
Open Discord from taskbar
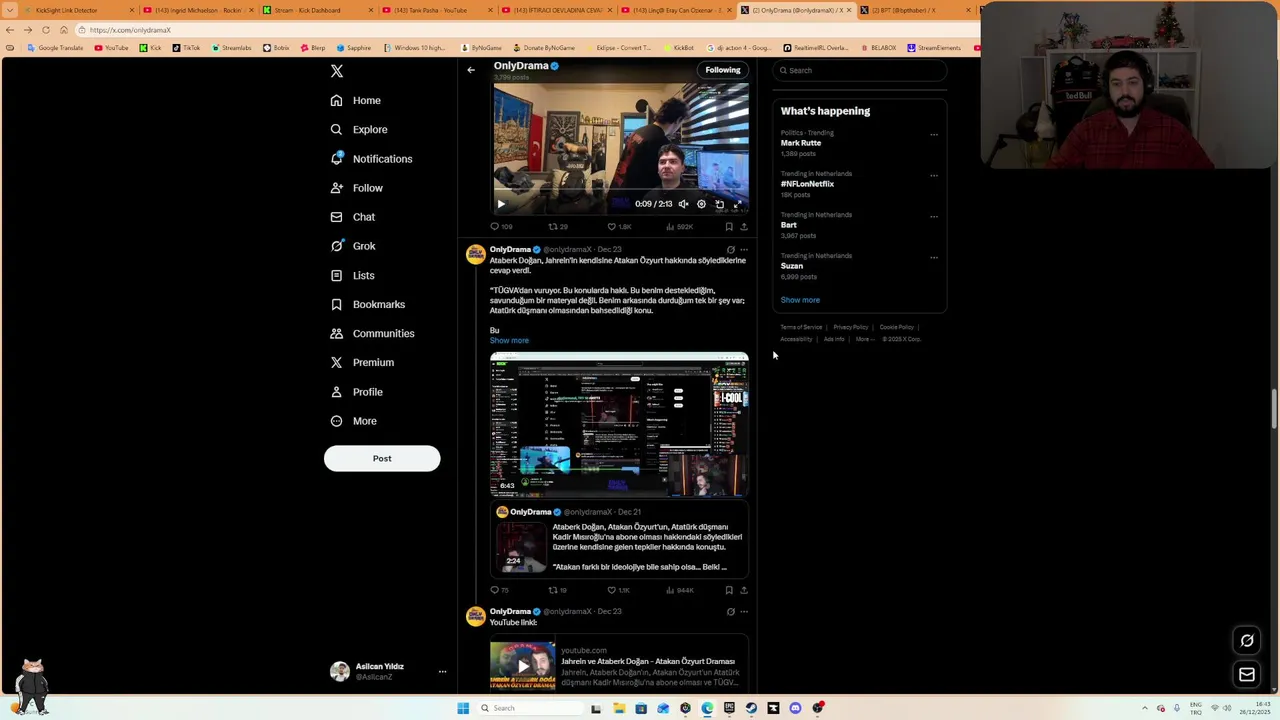(795, 708)
